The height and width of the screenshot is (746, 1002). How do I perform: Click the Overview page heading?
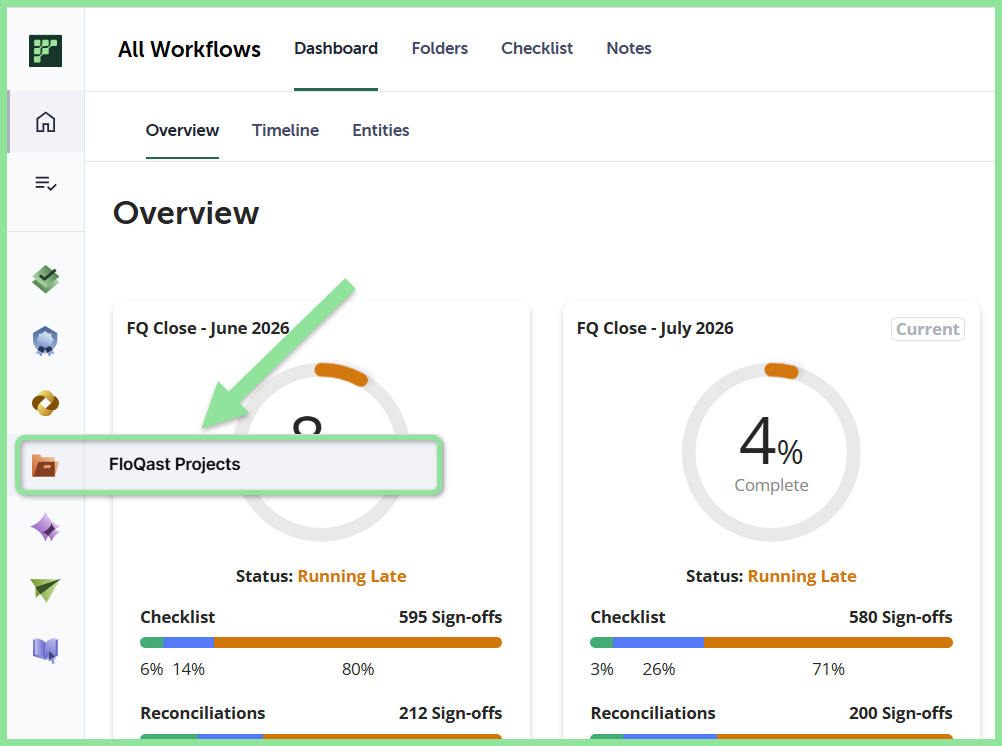click(186, 213)
